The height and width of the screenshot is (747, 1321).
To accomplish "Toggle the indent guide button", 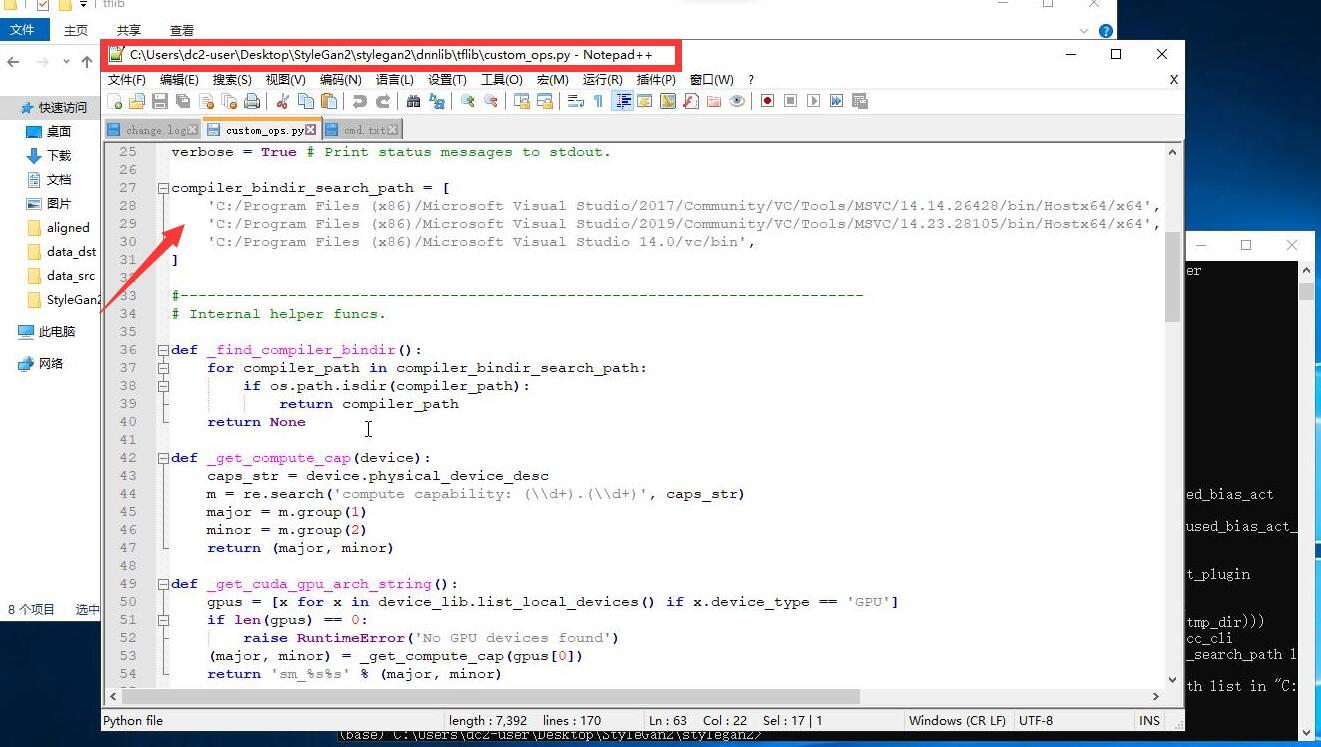I will [622, 101].
